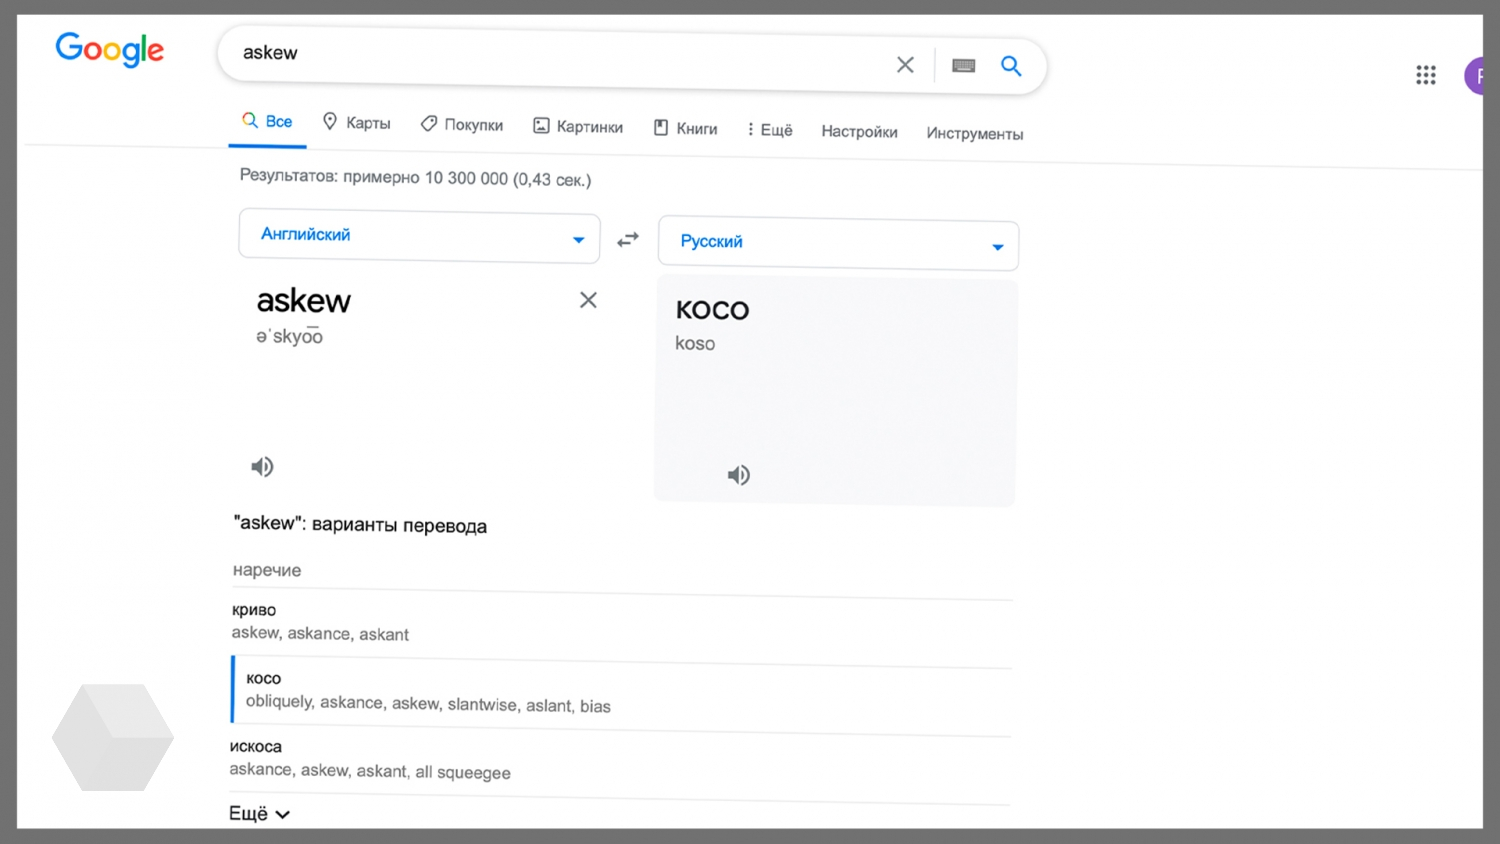This screenshot has height=844, width=1500.
Task: Click the translated word косо
Action: (x=712, y=309)
